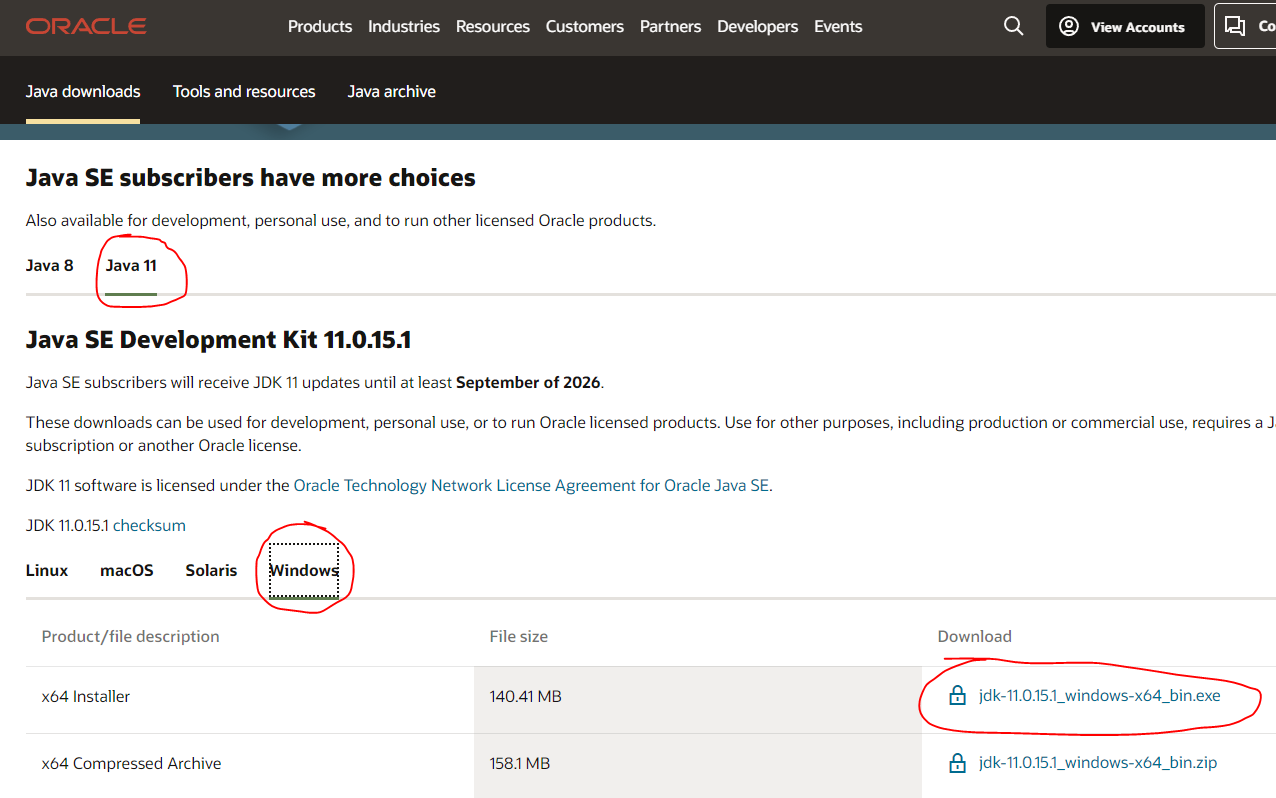Select the Java 11 tab

pyautogui.click(x=131, y=265)
